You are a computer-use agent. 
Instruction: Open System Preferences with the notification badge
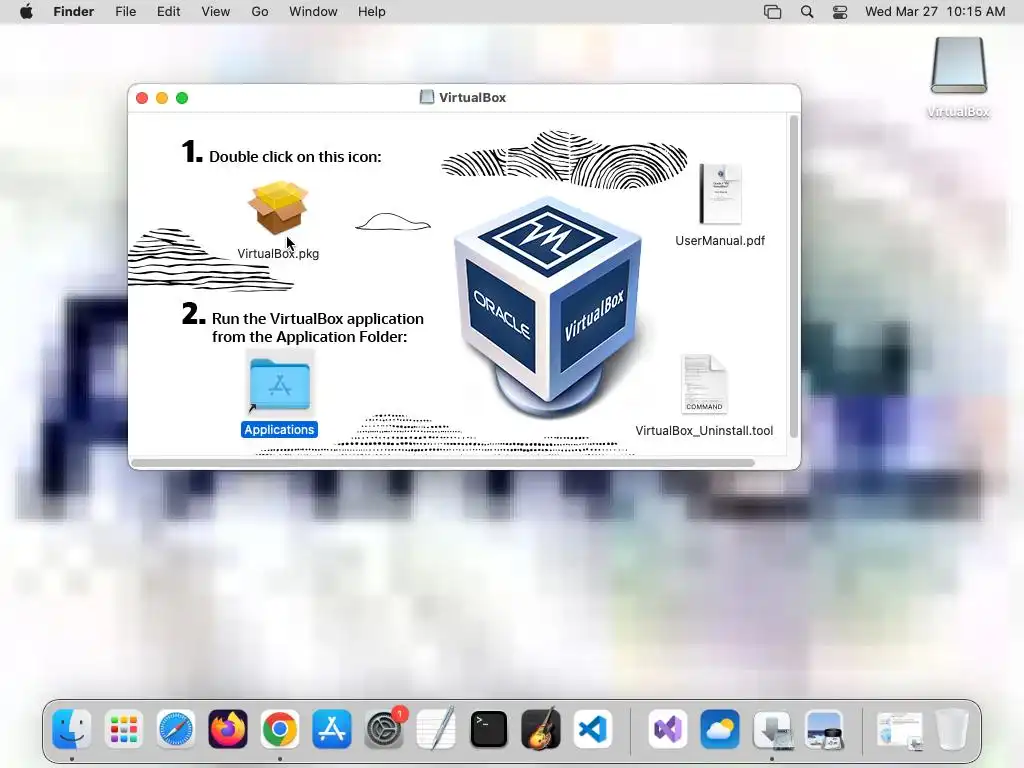click(384, 729)
